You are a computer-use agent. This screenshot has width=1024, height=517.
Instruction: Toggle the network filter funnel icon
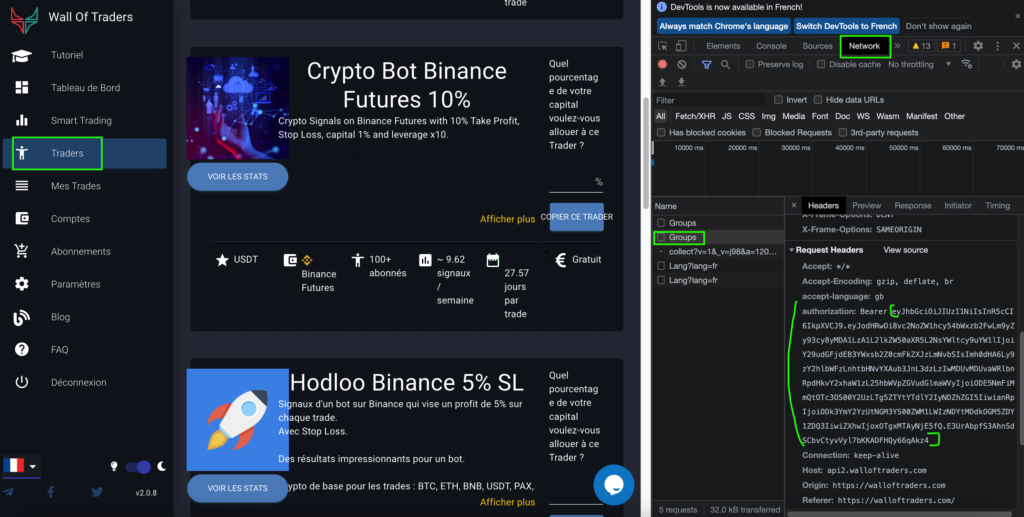[x=707, y=65]
